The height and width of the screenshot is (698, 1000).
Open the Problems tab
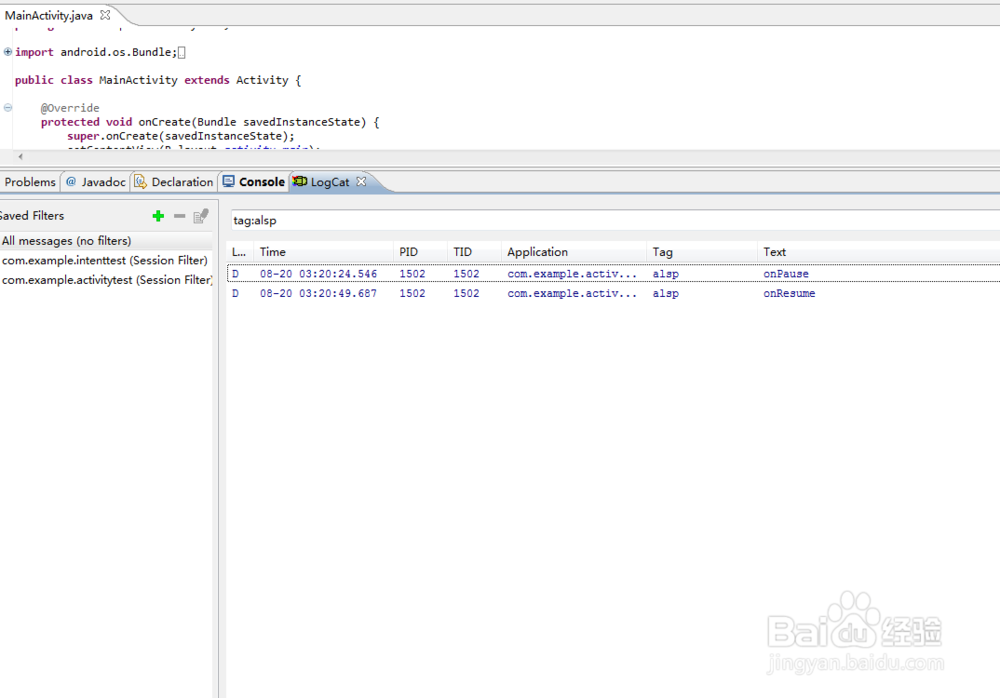[30, 182]
